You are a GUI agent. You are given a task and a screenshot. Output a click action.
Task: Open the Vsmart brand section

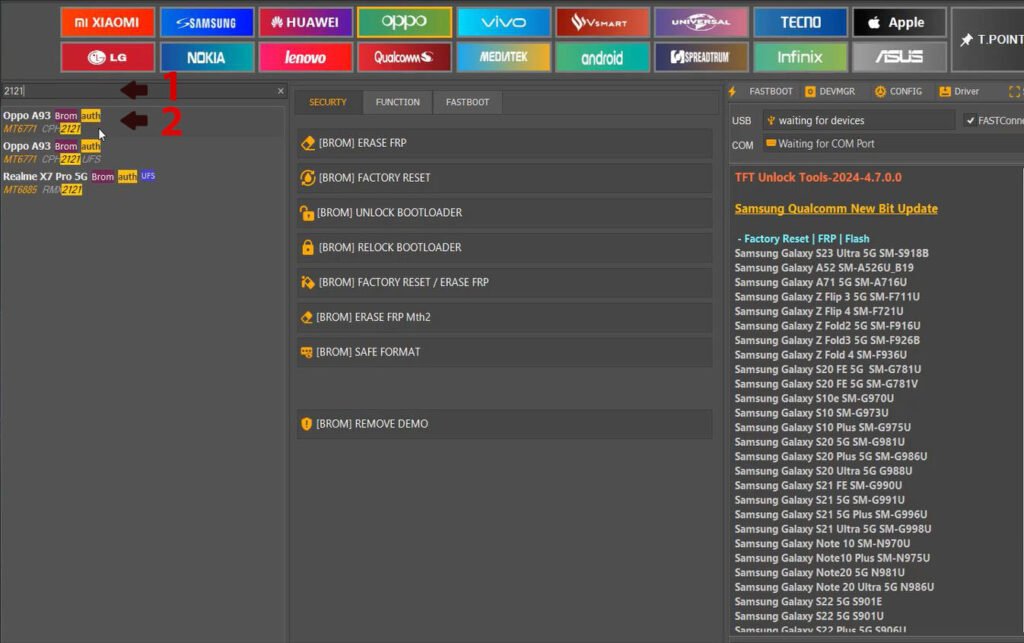pyautogui.click(x=602, y=22)
